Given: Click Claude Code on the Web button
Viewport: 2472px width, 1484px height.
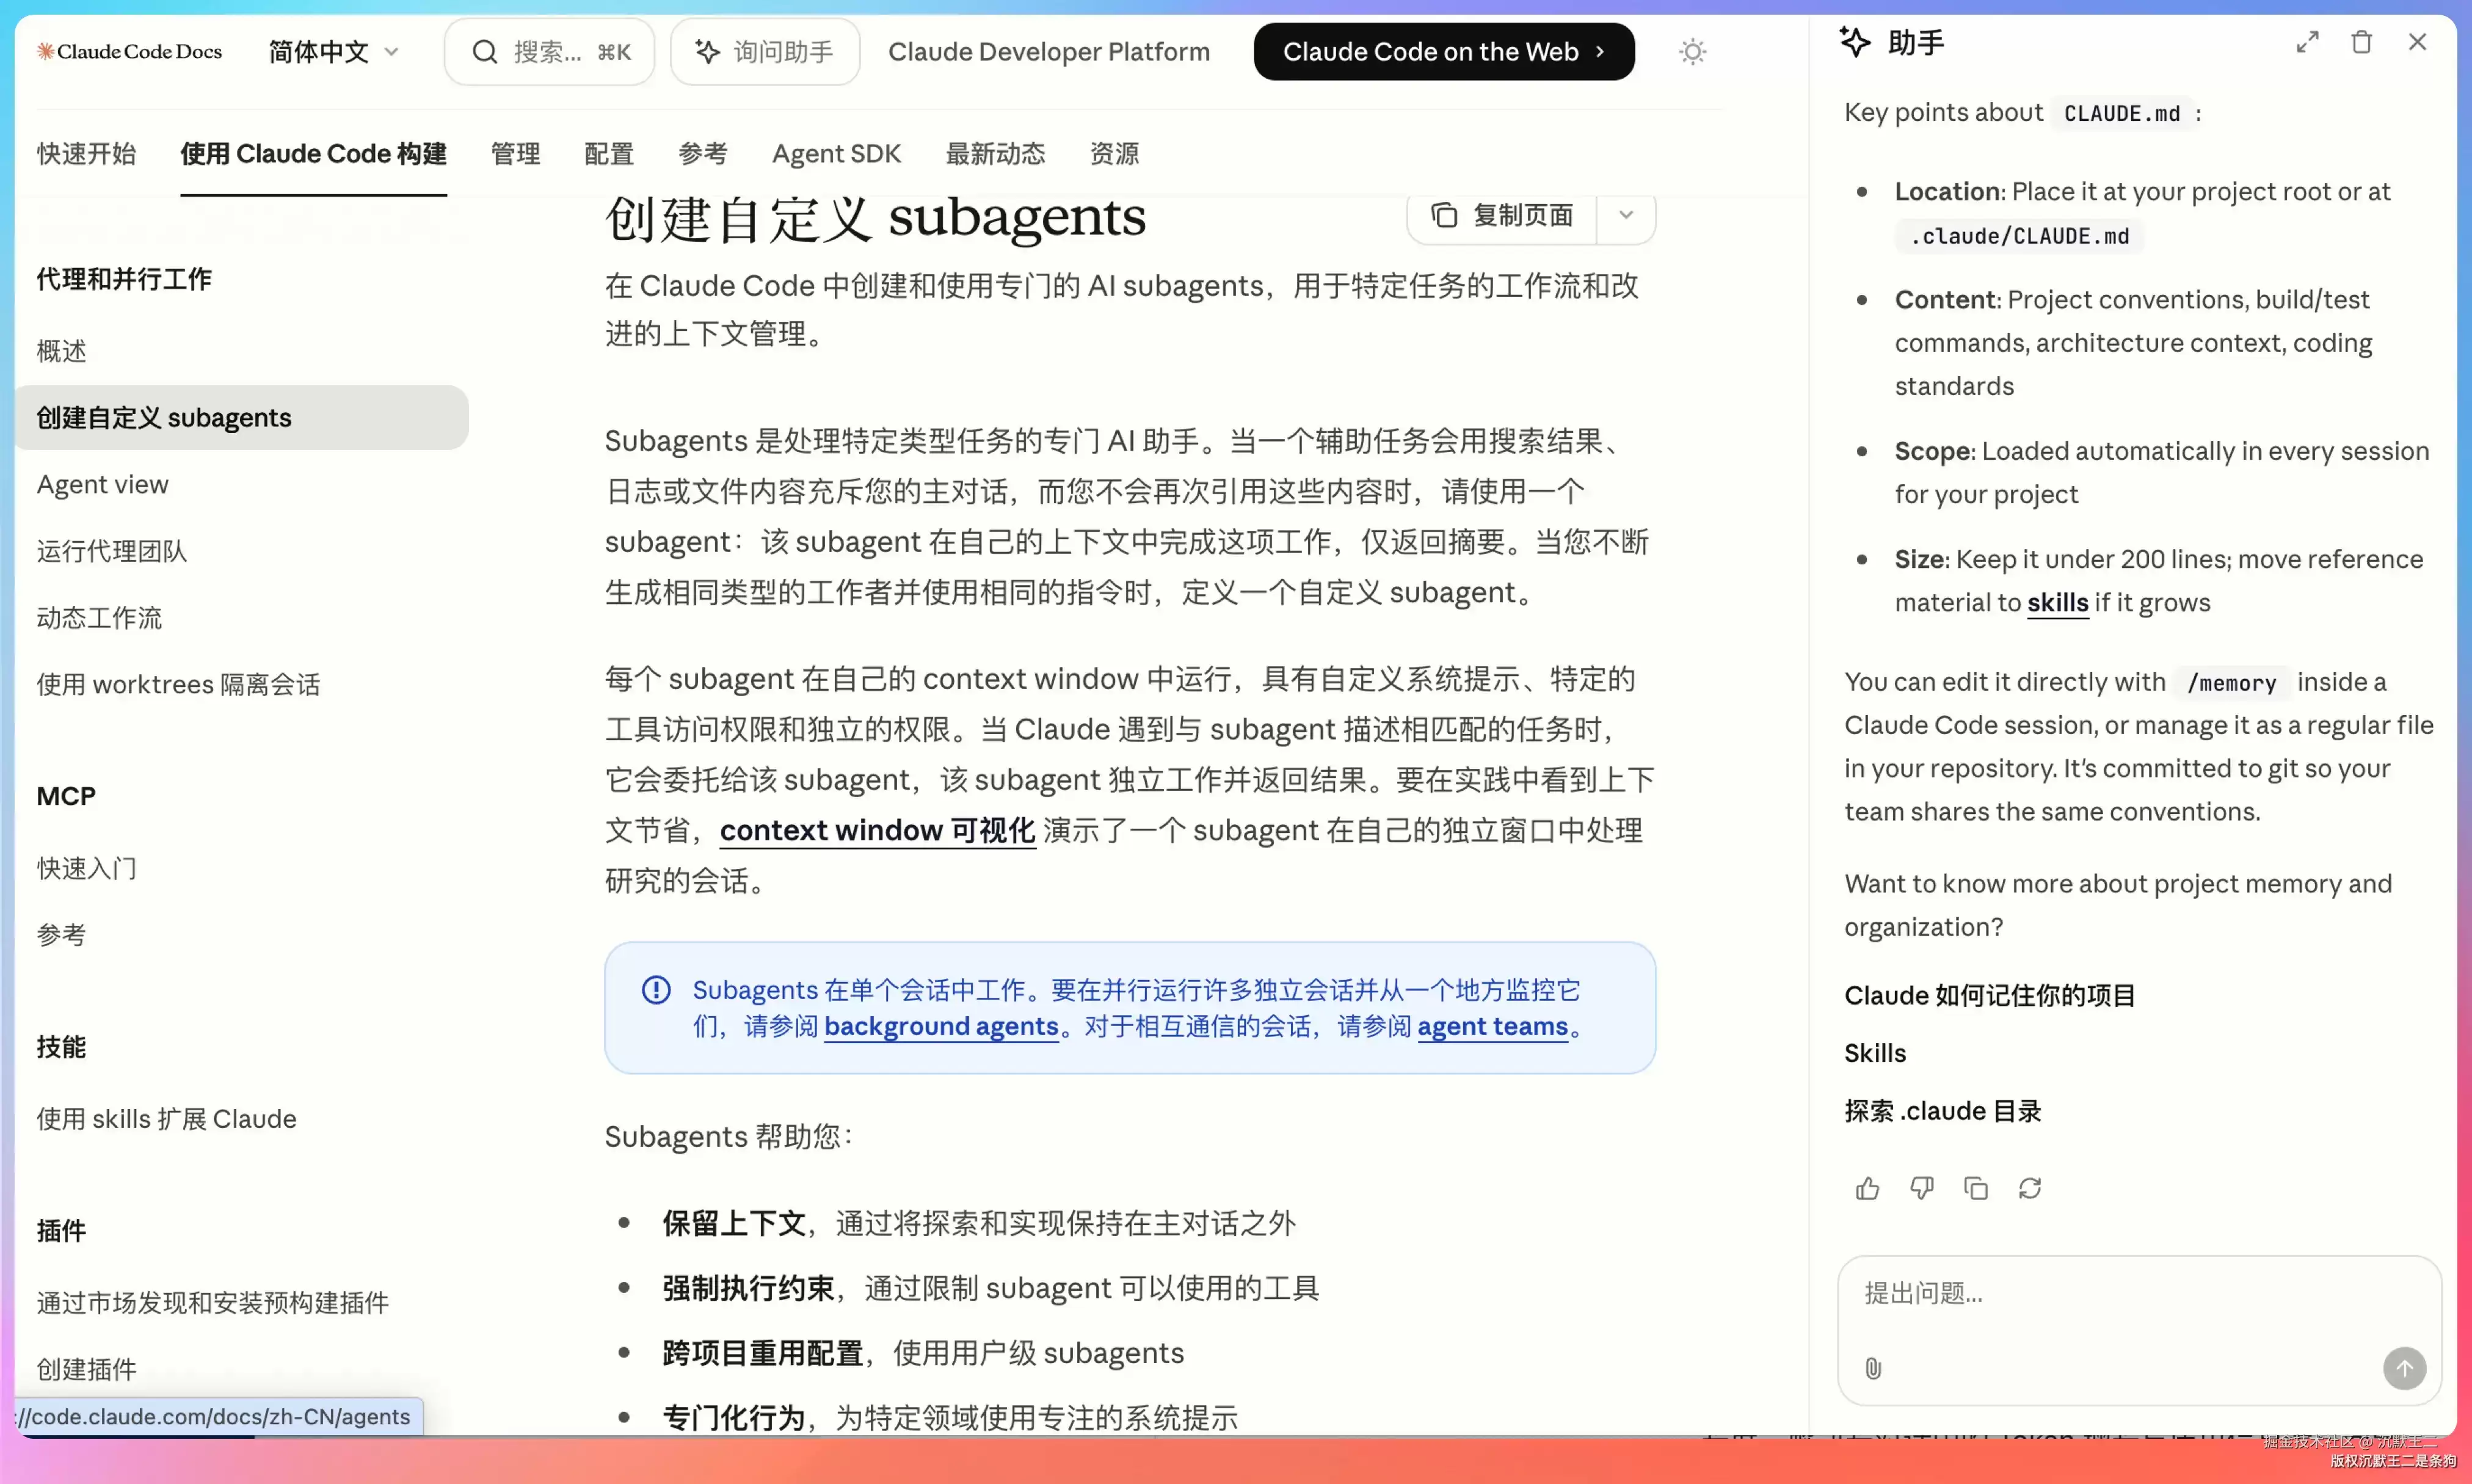Looking at the screenshot, I should point(1443,51).
